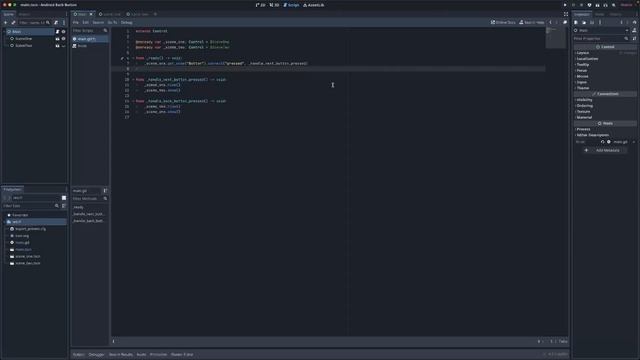The width and height of the screenshot is (640, 360).
Task: Save the edited resource in Inspector
Action: click(592, 22)
